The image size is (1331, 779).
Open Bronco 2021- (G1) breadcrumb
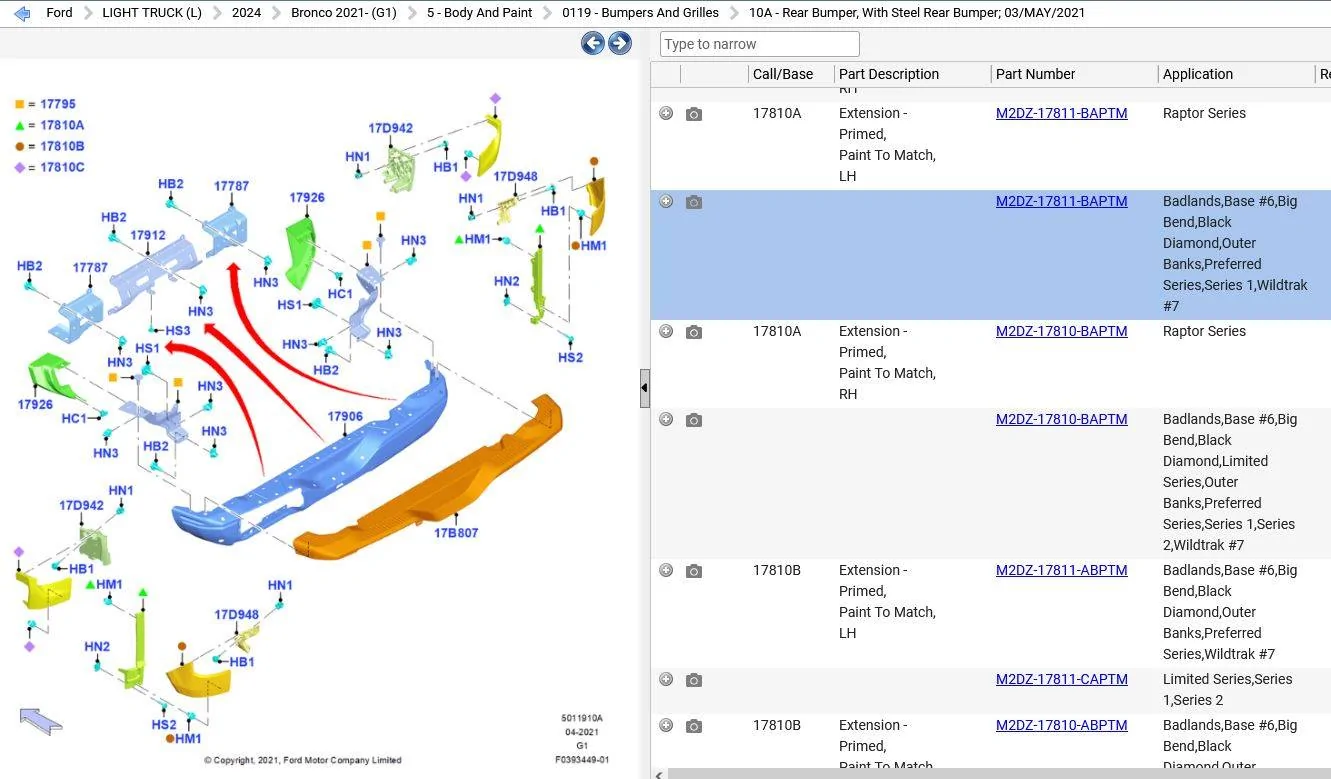tap(344, 13)
